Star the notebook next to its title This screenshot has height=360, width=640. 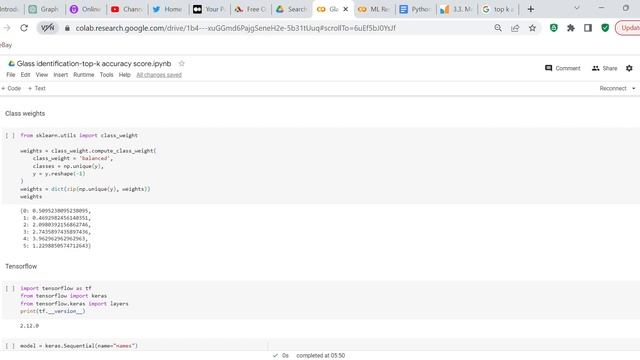point(182,63)
